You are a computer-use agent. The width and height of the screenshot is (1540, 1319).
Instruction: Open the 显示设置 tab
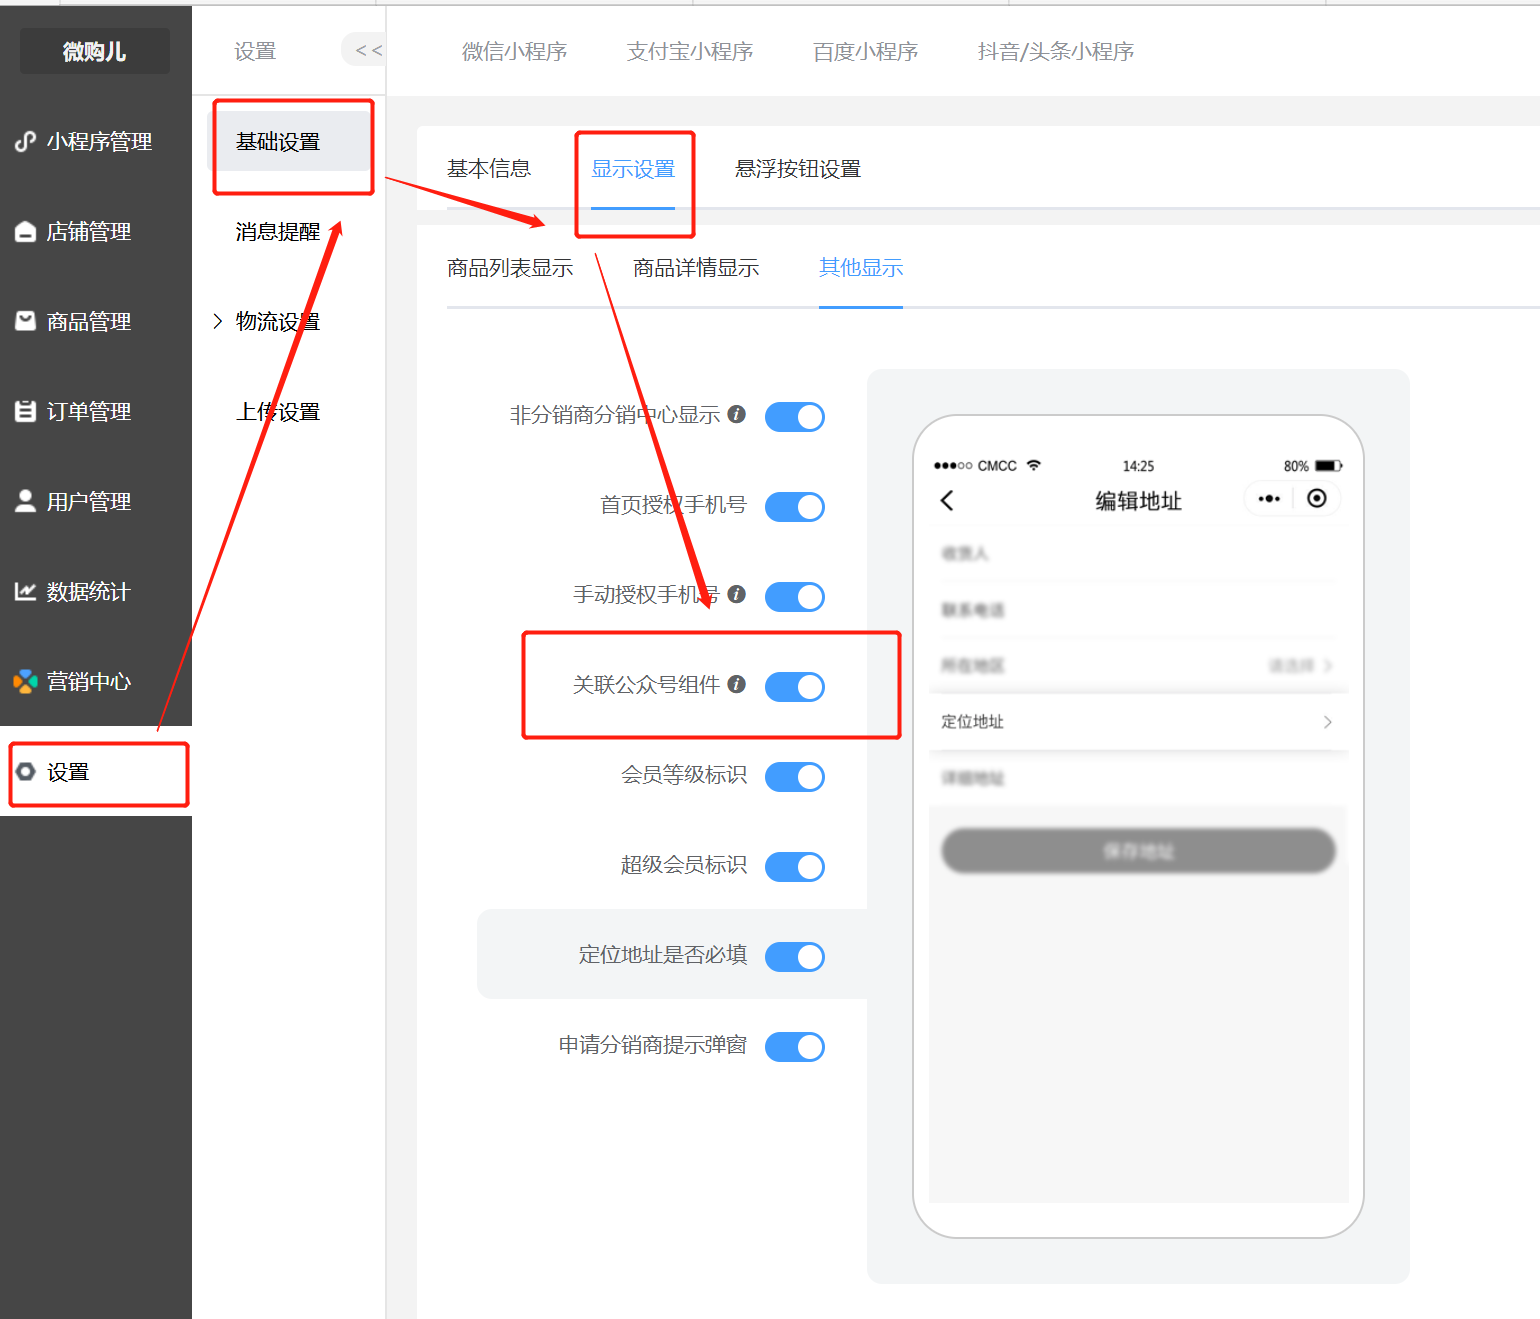[x=633, y=169]
